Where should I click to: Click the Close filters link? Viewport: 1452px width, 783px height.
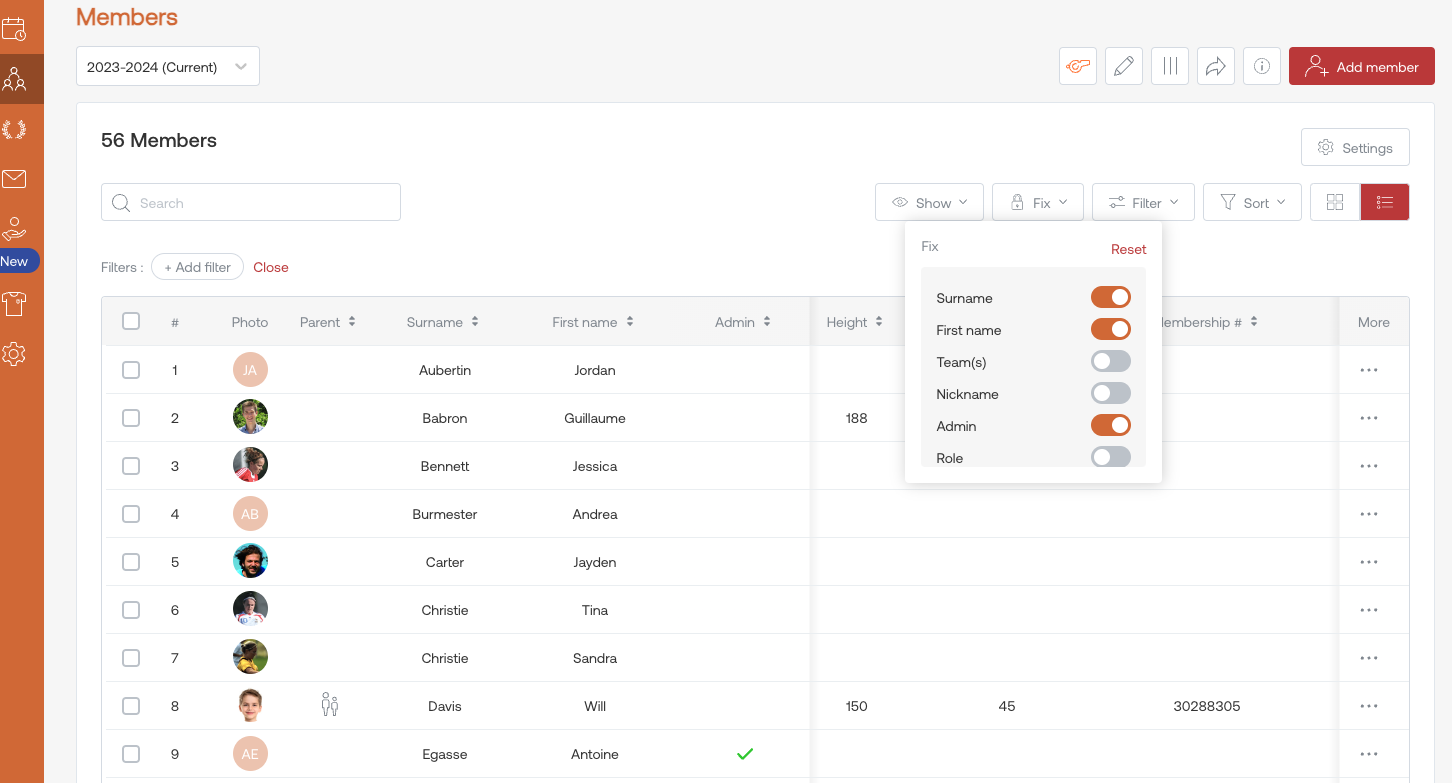click(x=271, y=267)
